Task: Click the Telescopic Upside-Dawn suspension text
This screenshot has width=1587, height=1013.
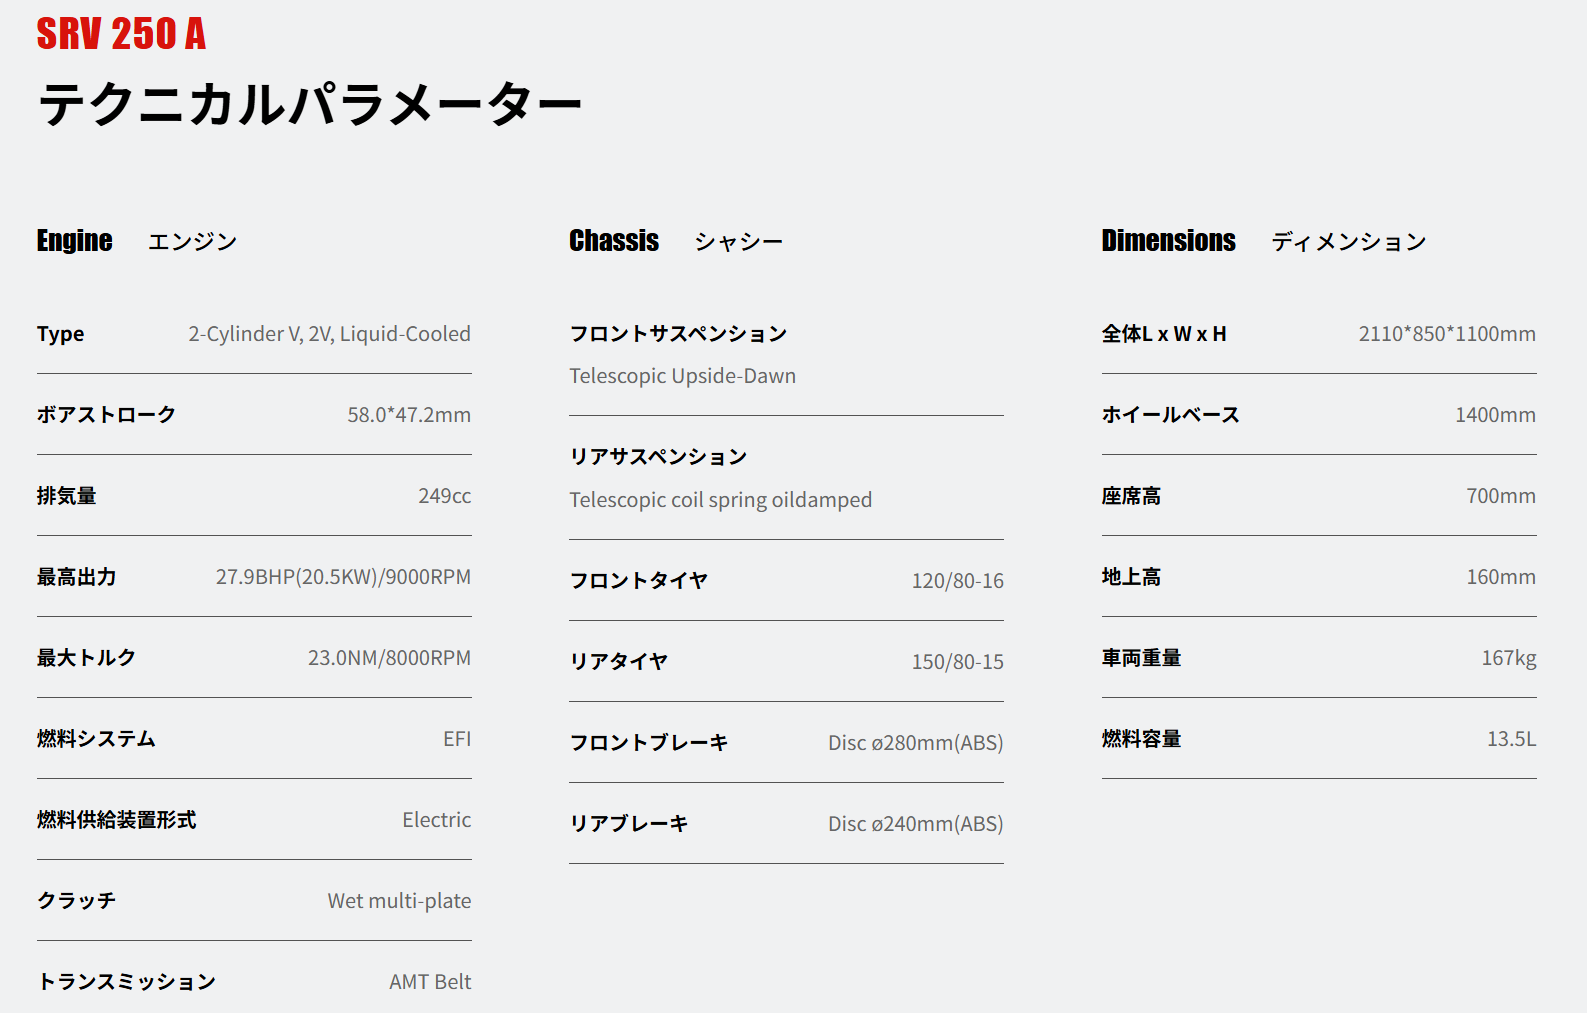Action: pyautogui.click(x=683, y=376)
